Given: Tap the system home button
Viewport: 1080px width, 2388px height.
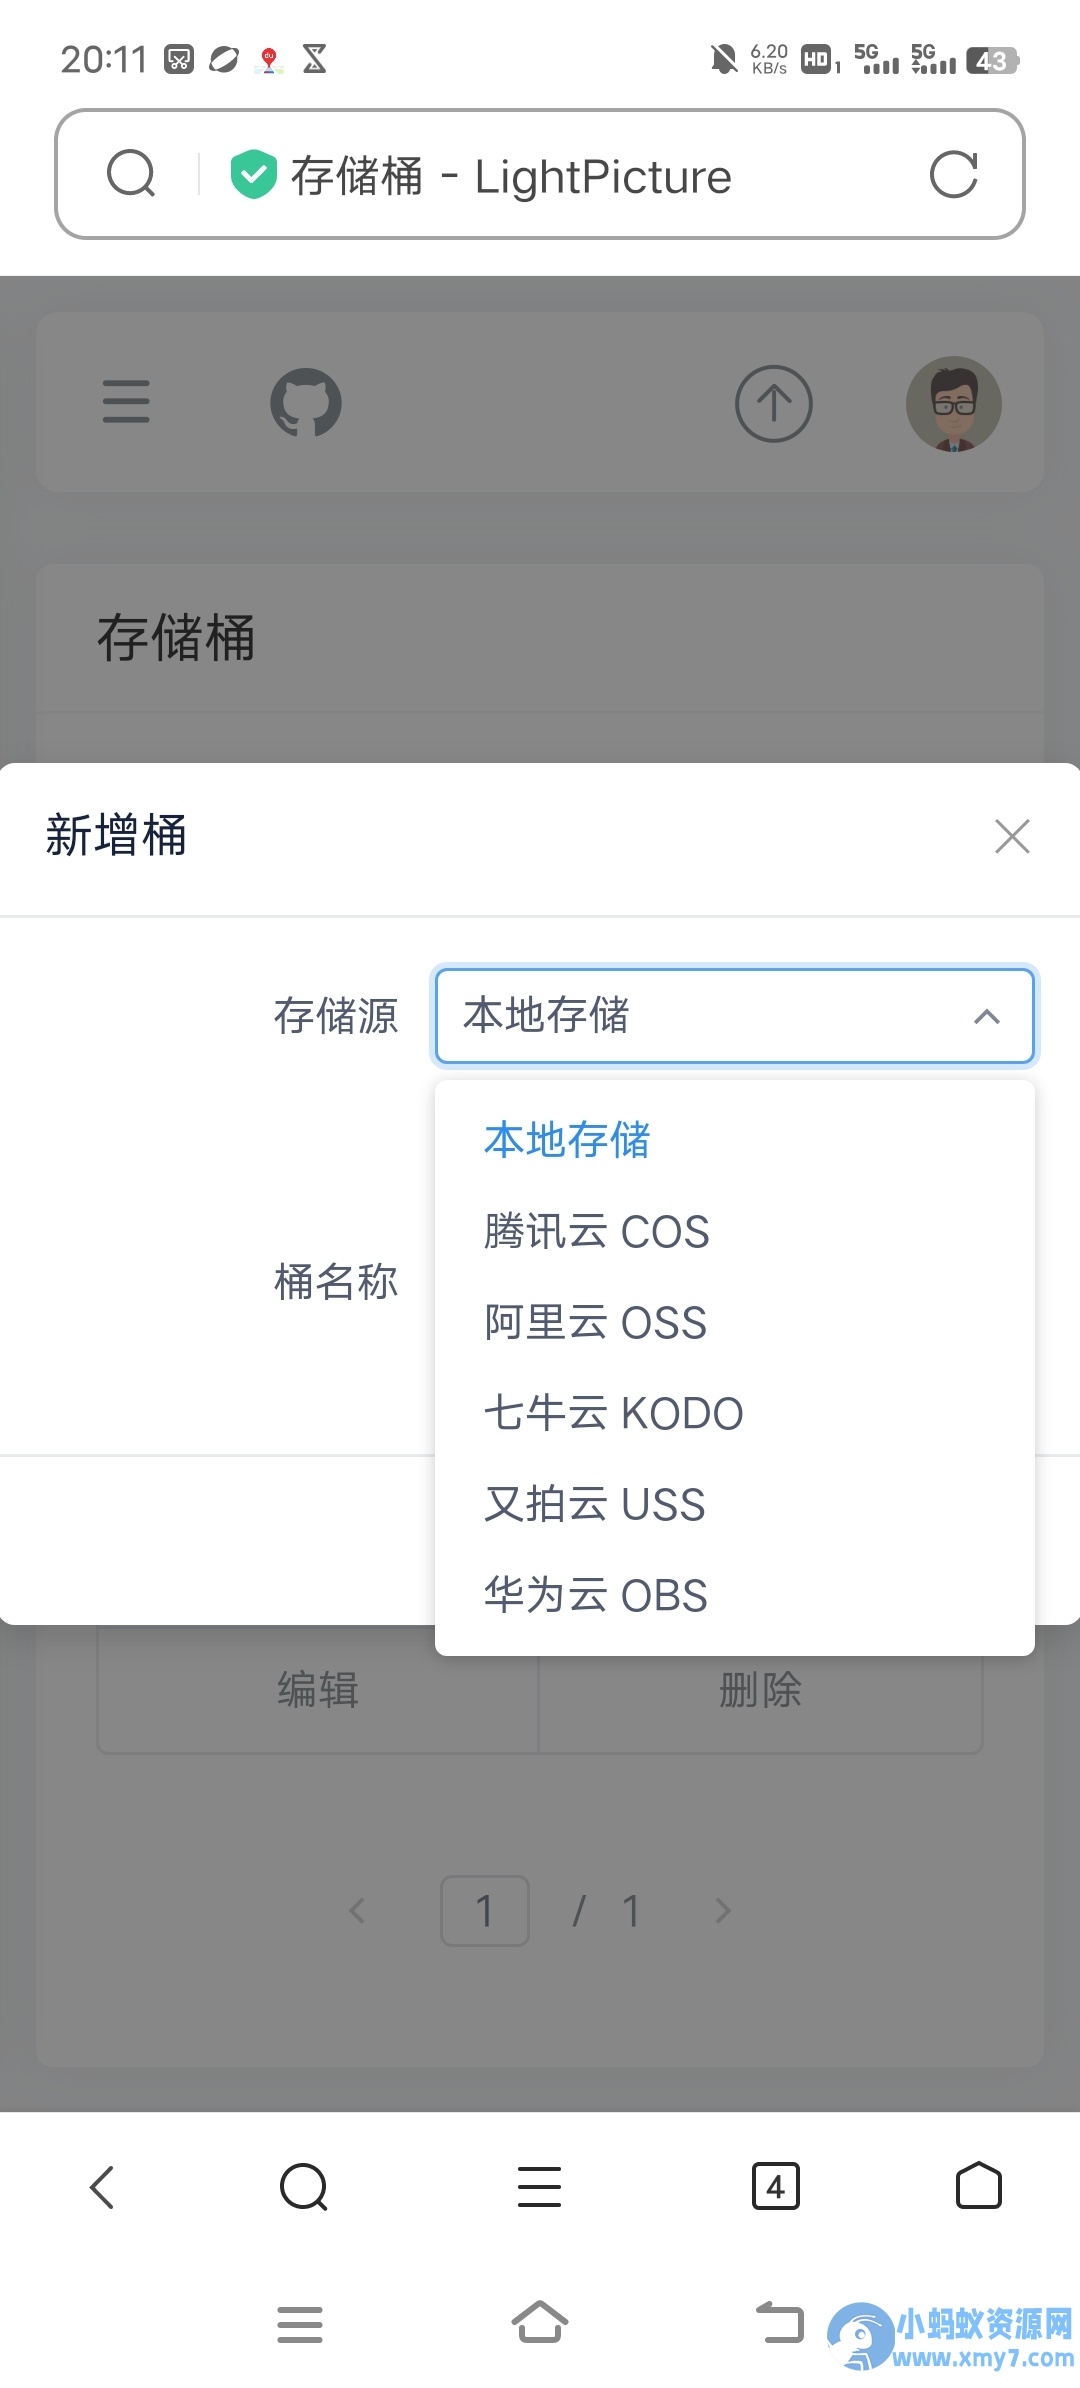Looking at the screenshot, I should pos(540,2322).
